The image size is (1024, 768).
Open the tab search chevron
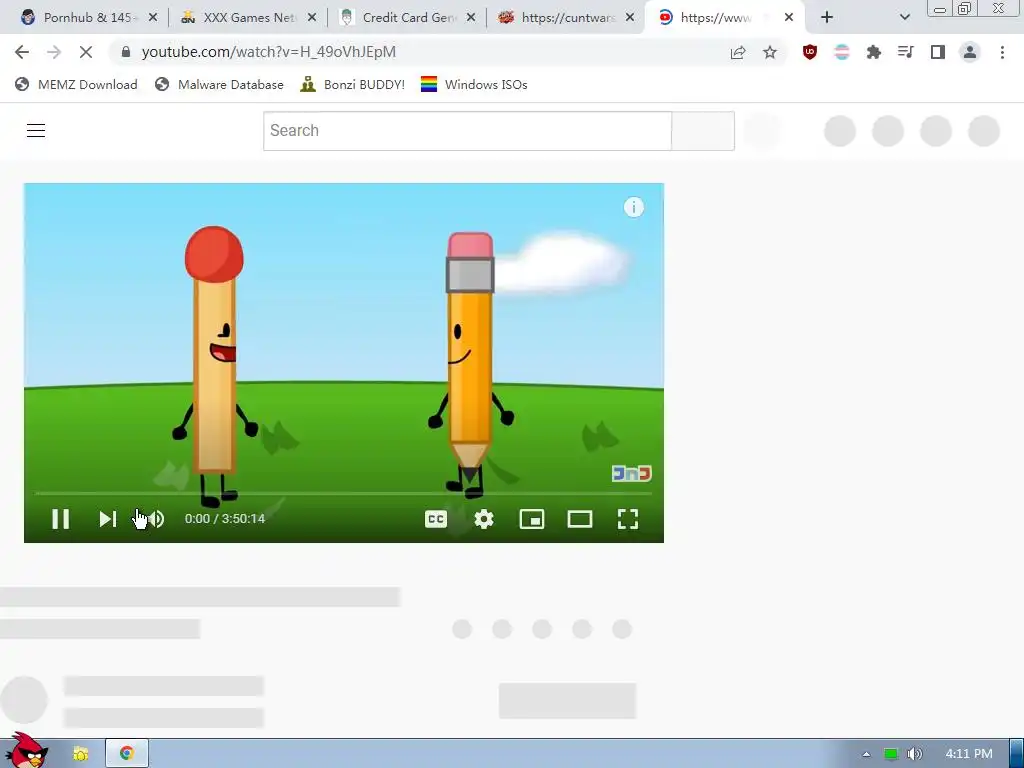click(904, 18)
